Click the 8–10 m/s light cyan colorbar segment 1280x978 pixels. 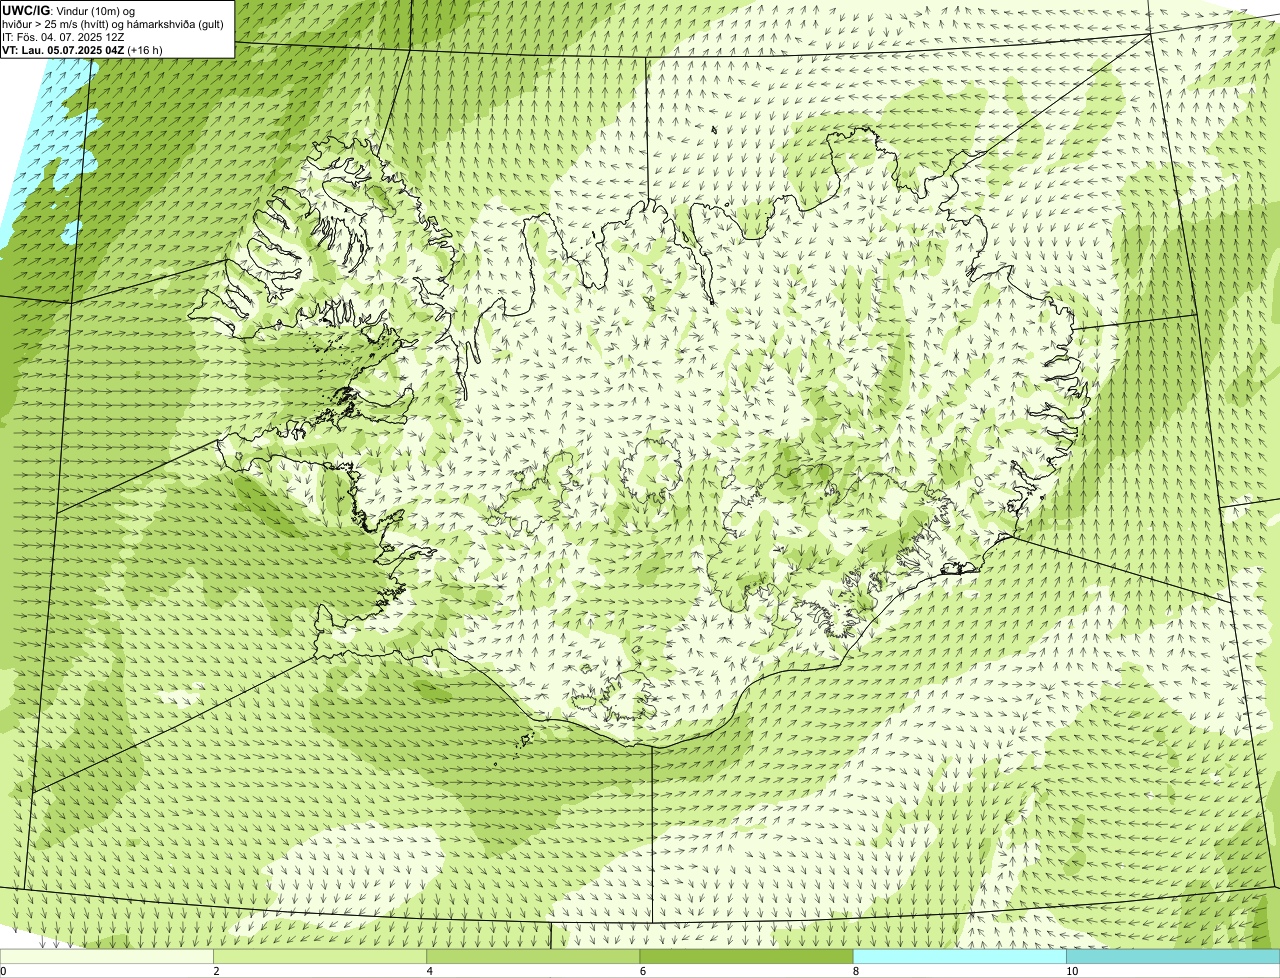click(x=959, y=957)
